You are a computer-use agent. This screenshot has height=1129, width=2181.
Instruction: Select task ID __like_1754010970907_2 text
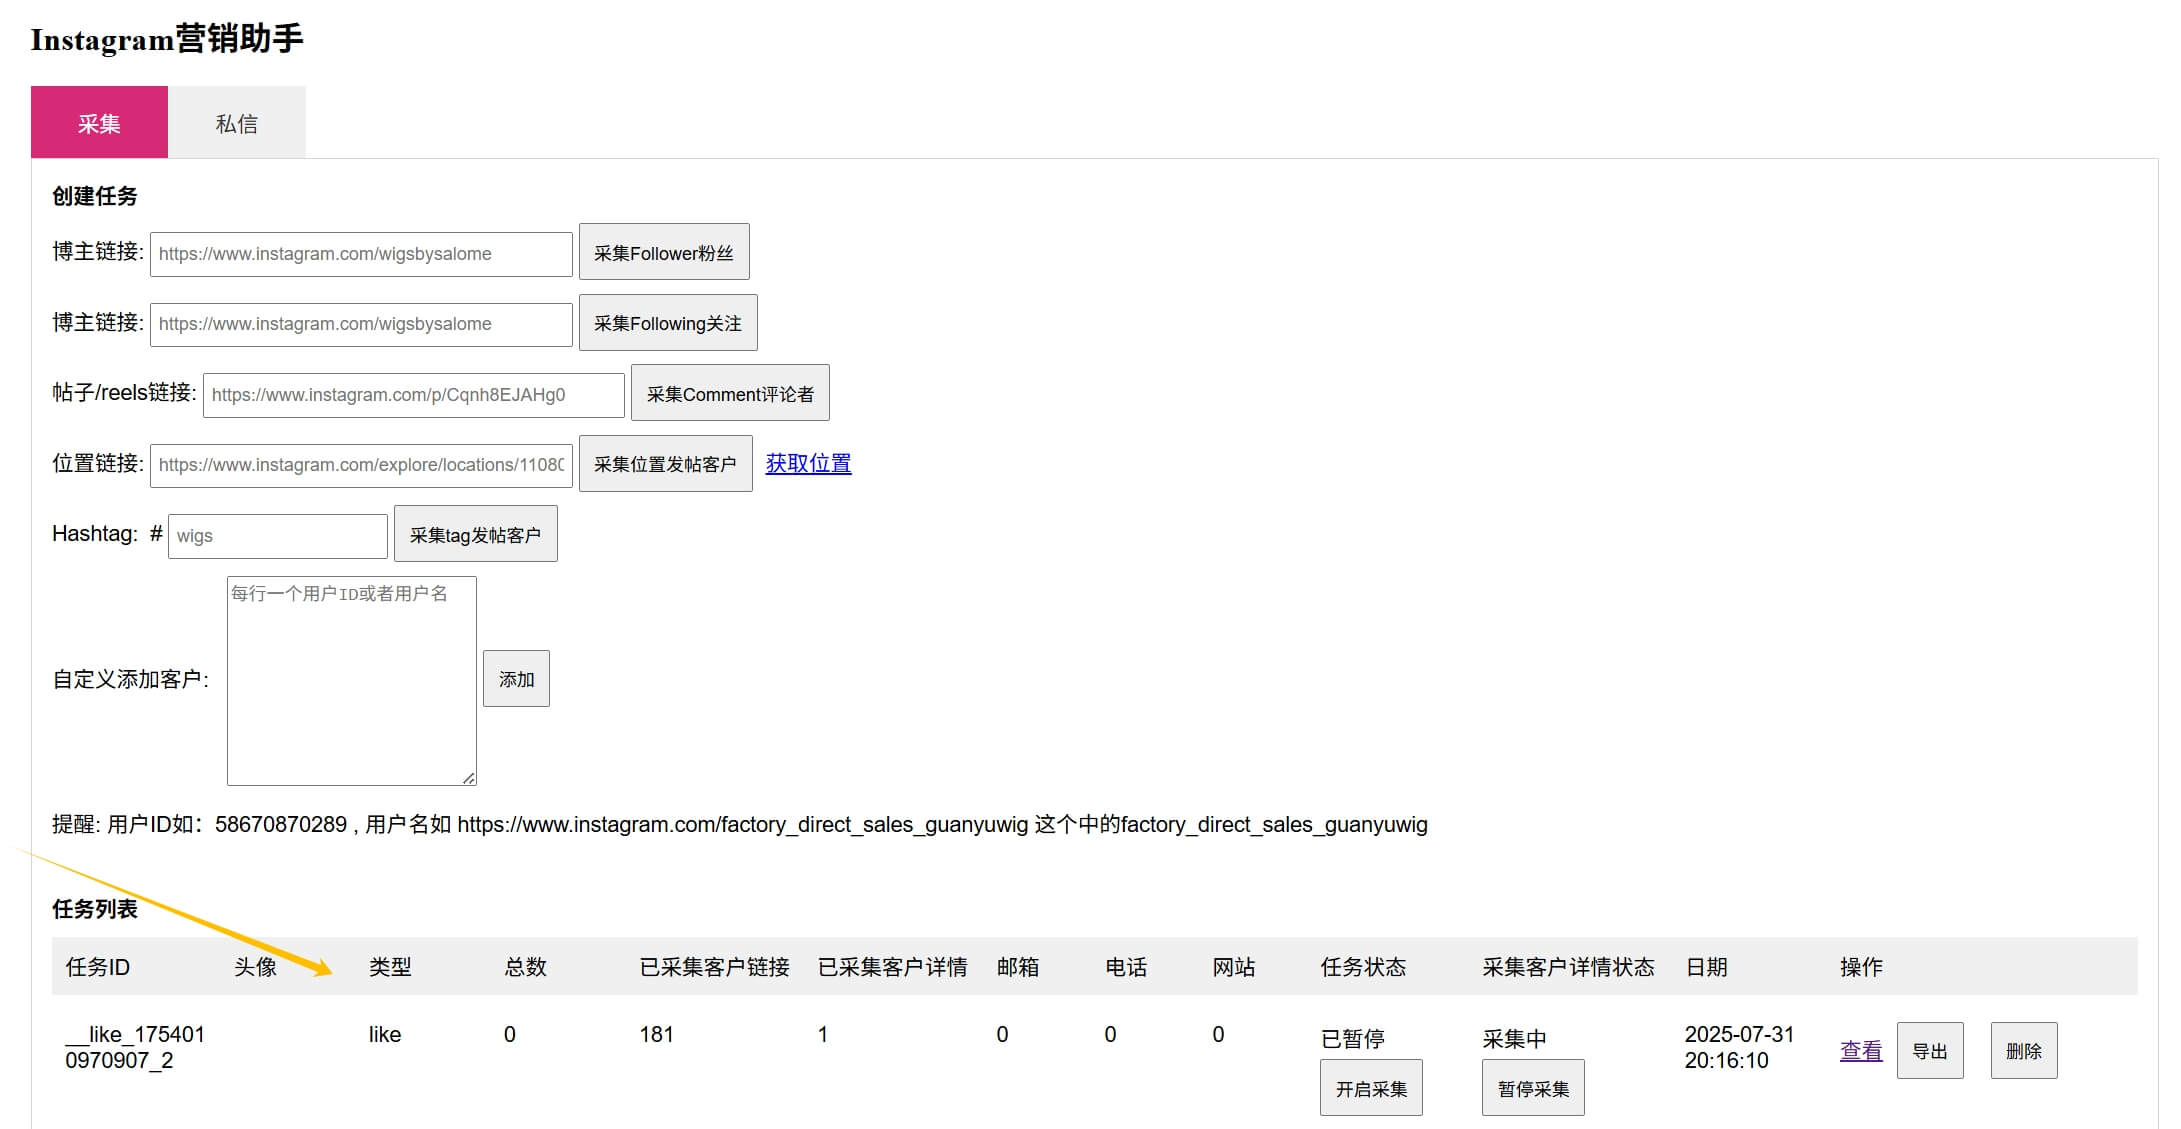pyautogui.click(x=135, y=1047)
